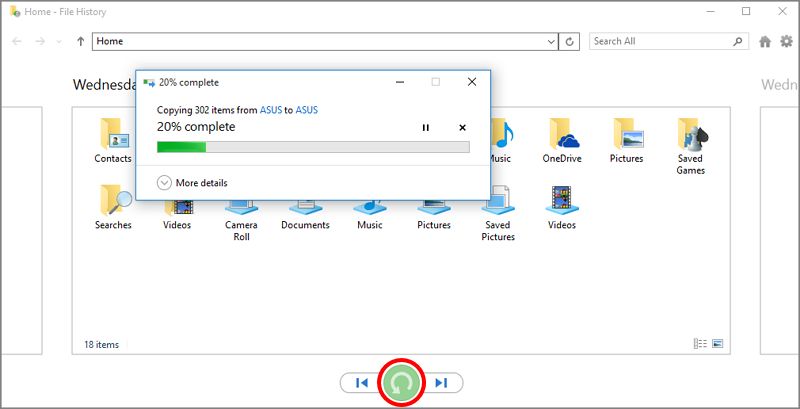Click the 18 items status text

101,345
